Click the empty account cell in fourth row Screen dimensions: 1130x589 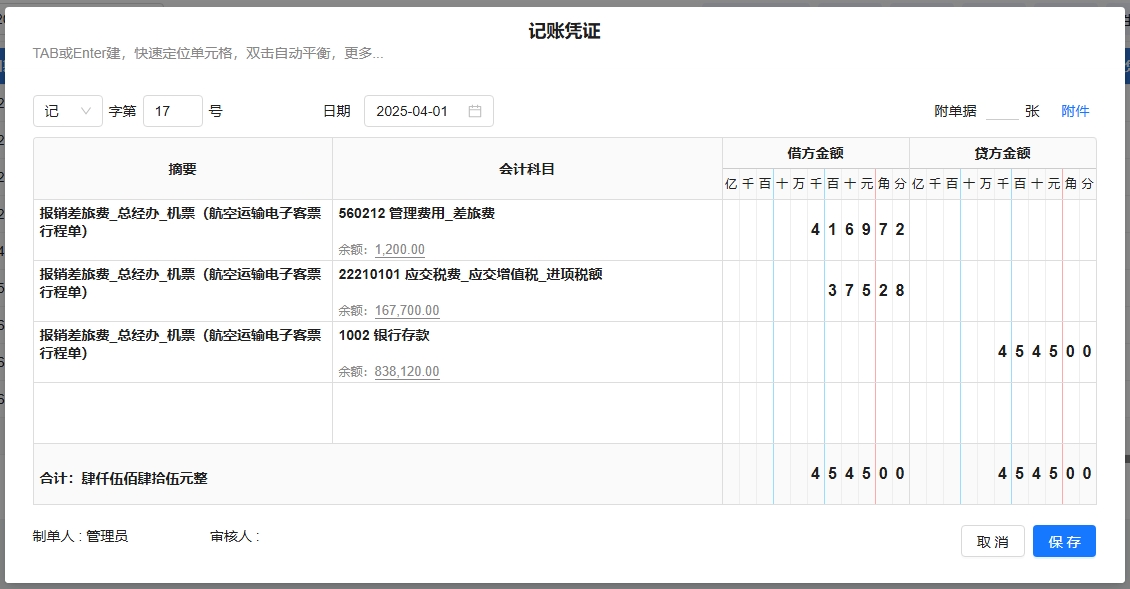tap(527, 413)
